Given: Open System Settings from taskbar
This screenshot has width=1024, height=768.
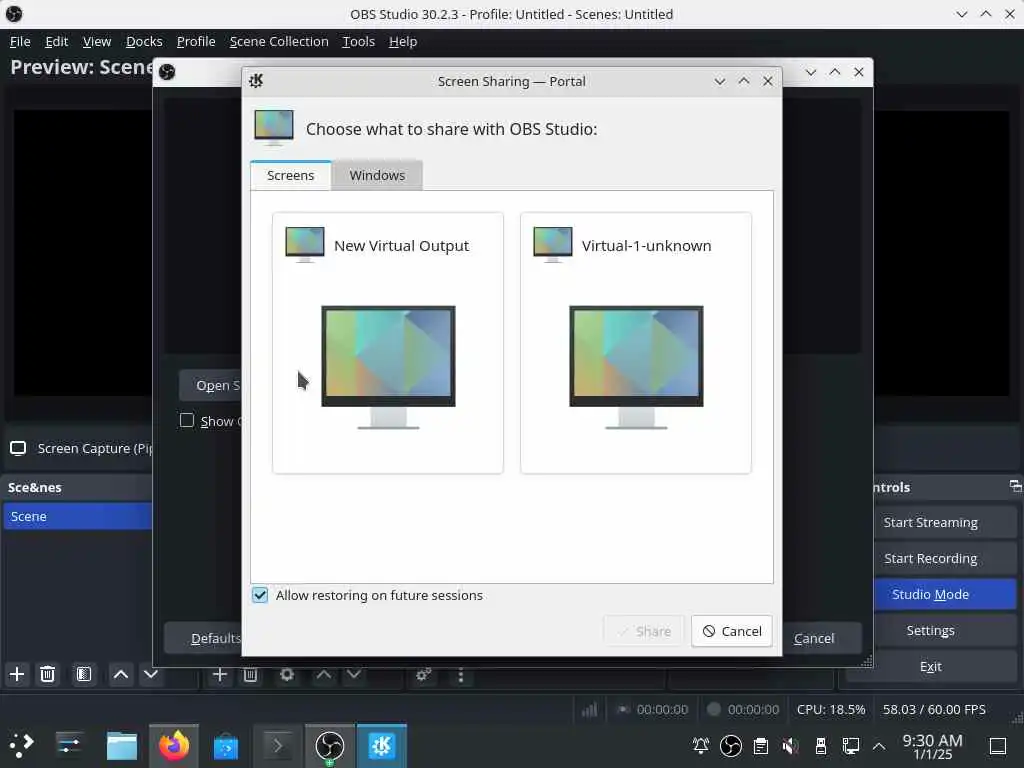Looking at the screenshot, I should [x=69, y=745].
